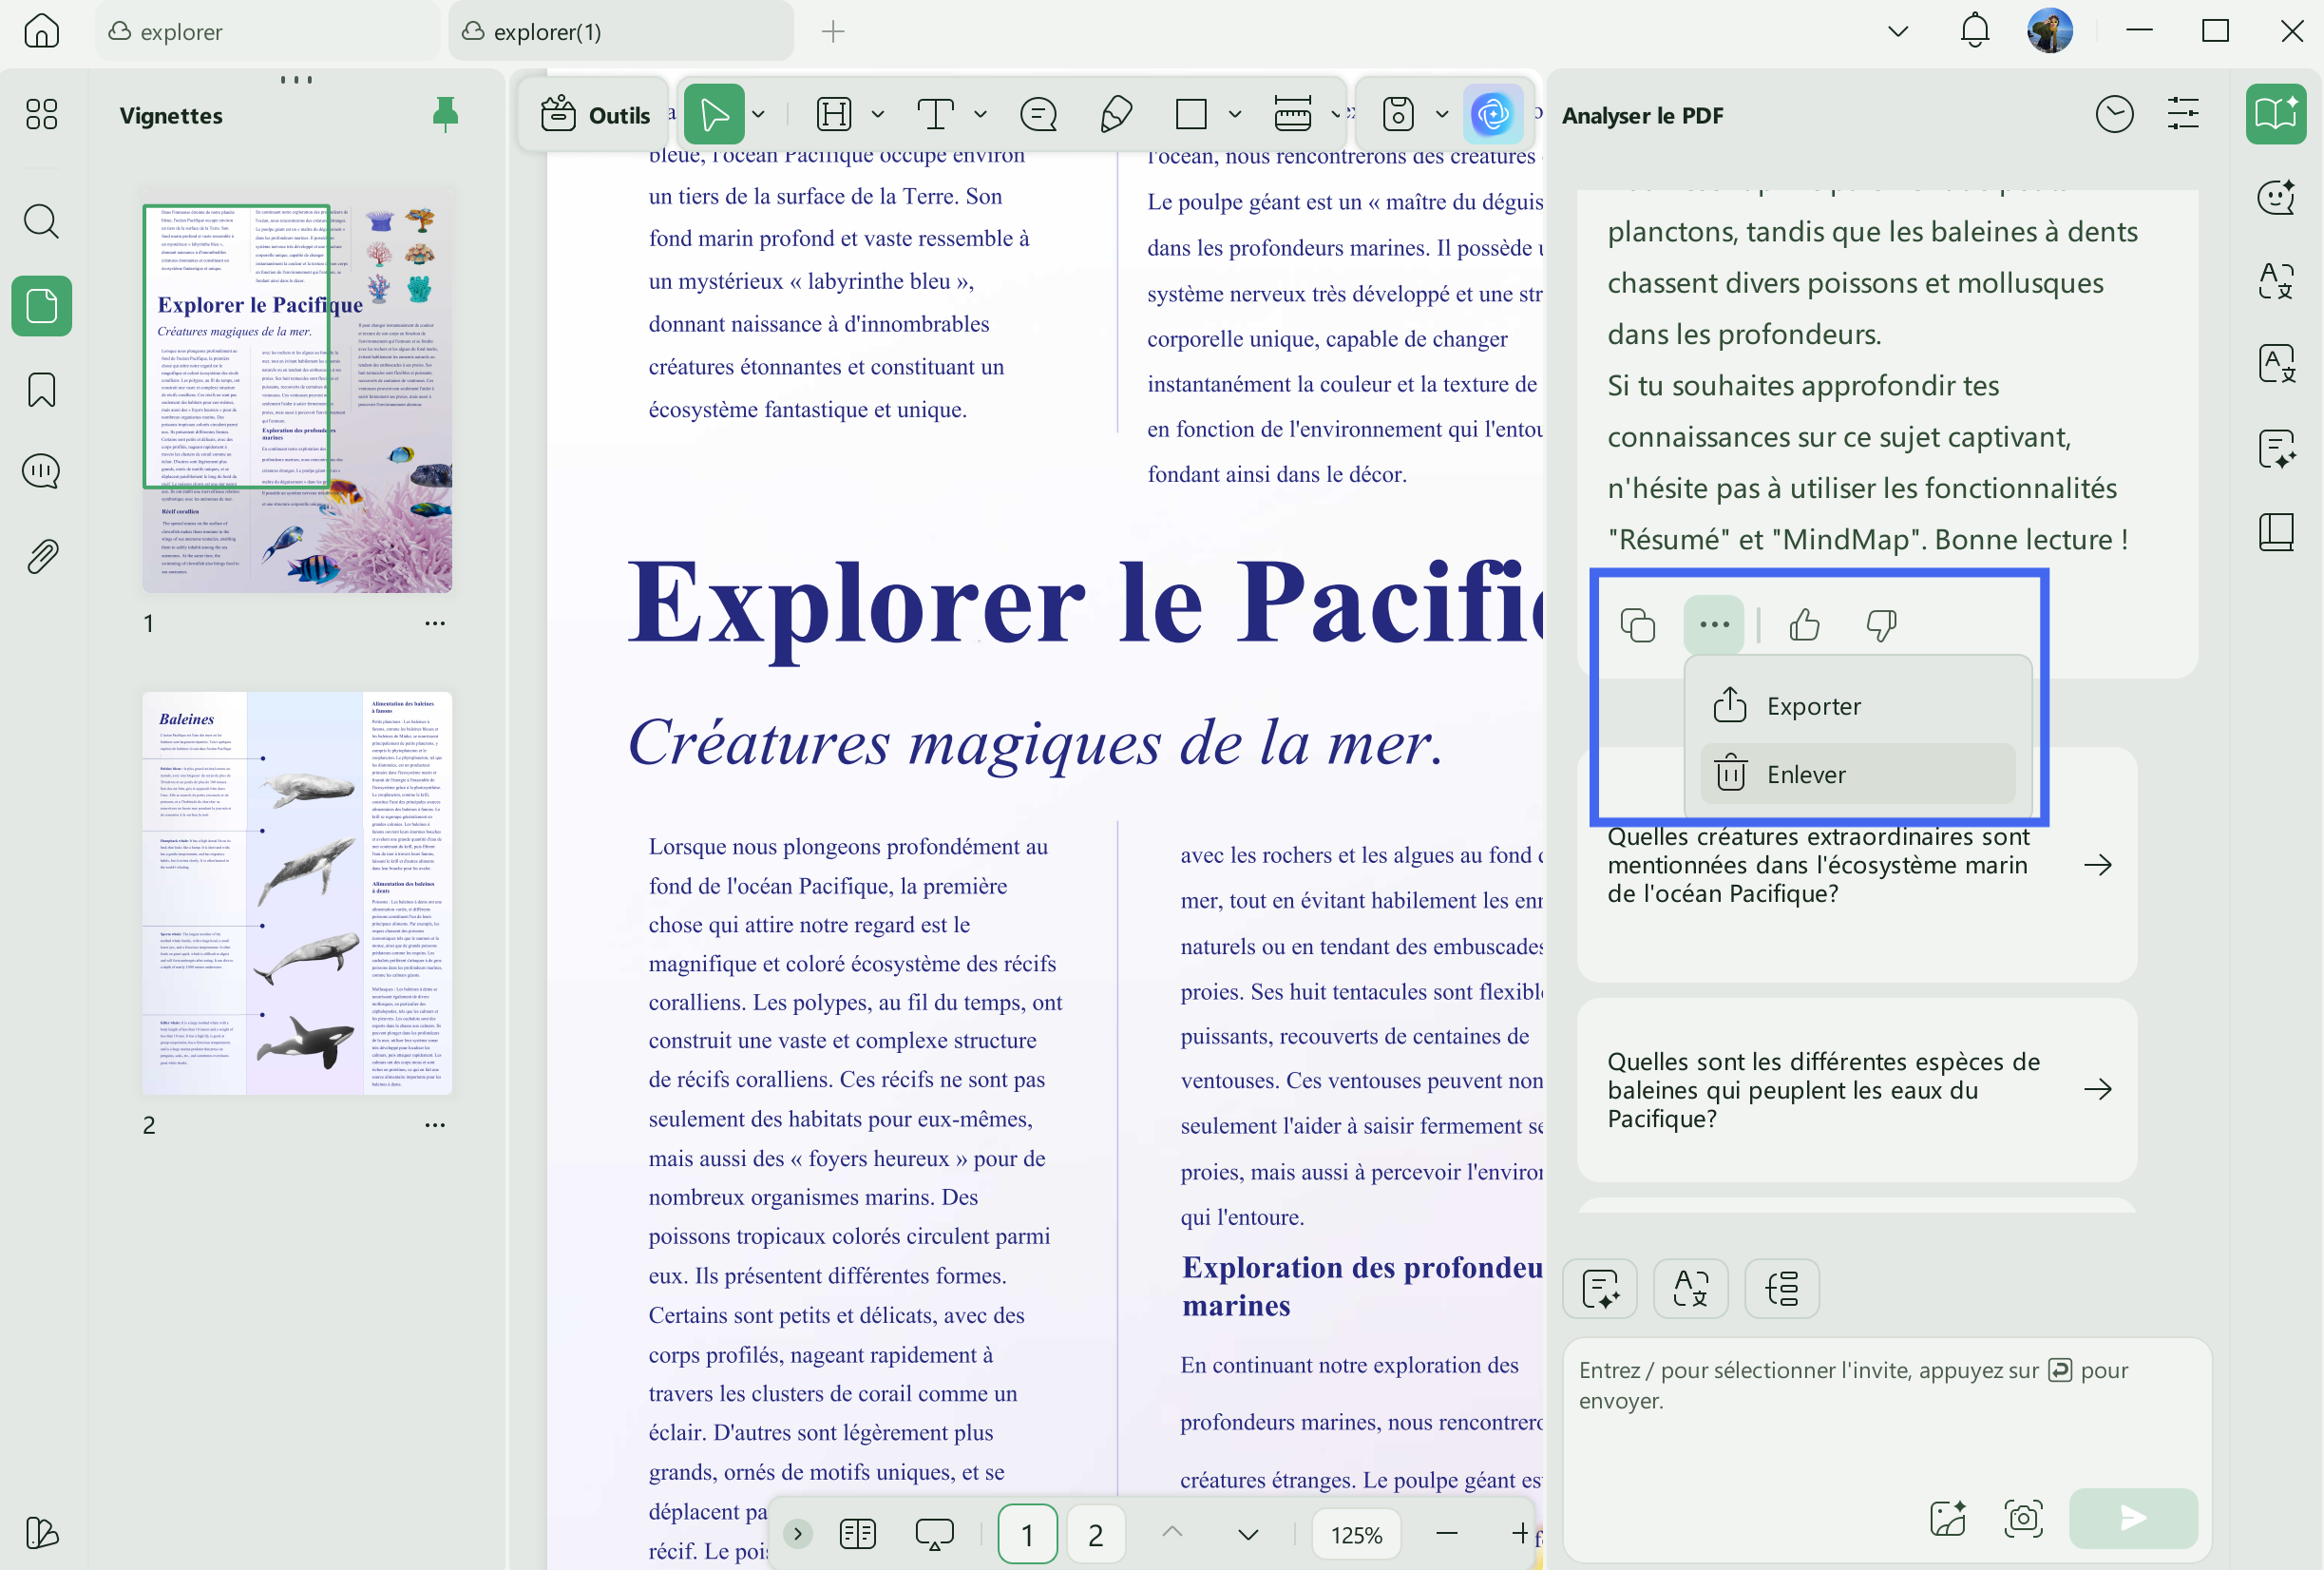This screenshot has width=2324, height=1570.
Task: Open the tab list chevron at the top
Action: click(1897, 31)
